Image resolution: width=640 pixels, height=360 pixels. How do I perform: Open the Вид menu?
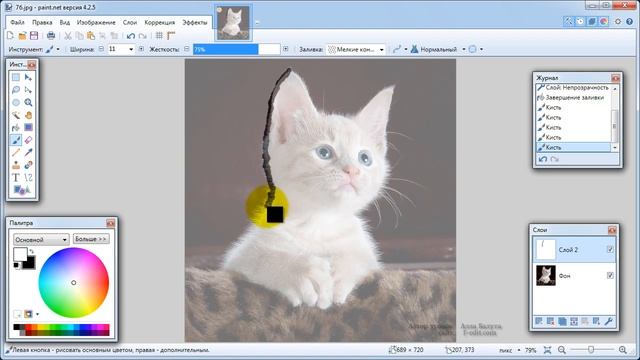tap(64, 22)
